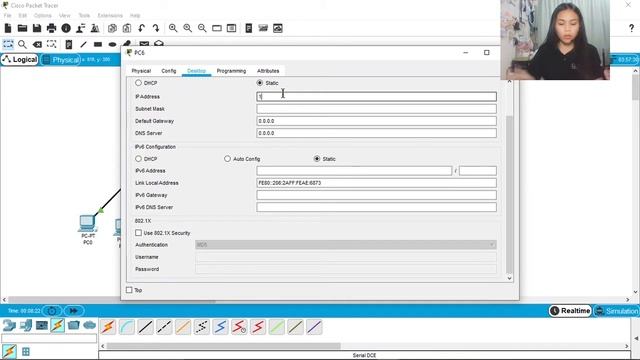The width and height of the screenshot is (640, 360).
Task: Pick the Delete tool
Action: tap(37, 44)
